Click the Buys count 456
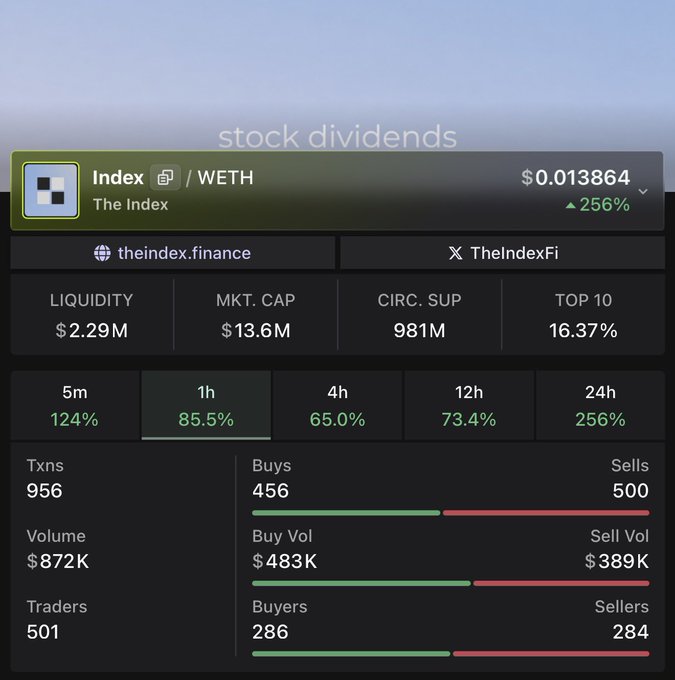 [x=270, y=491]
